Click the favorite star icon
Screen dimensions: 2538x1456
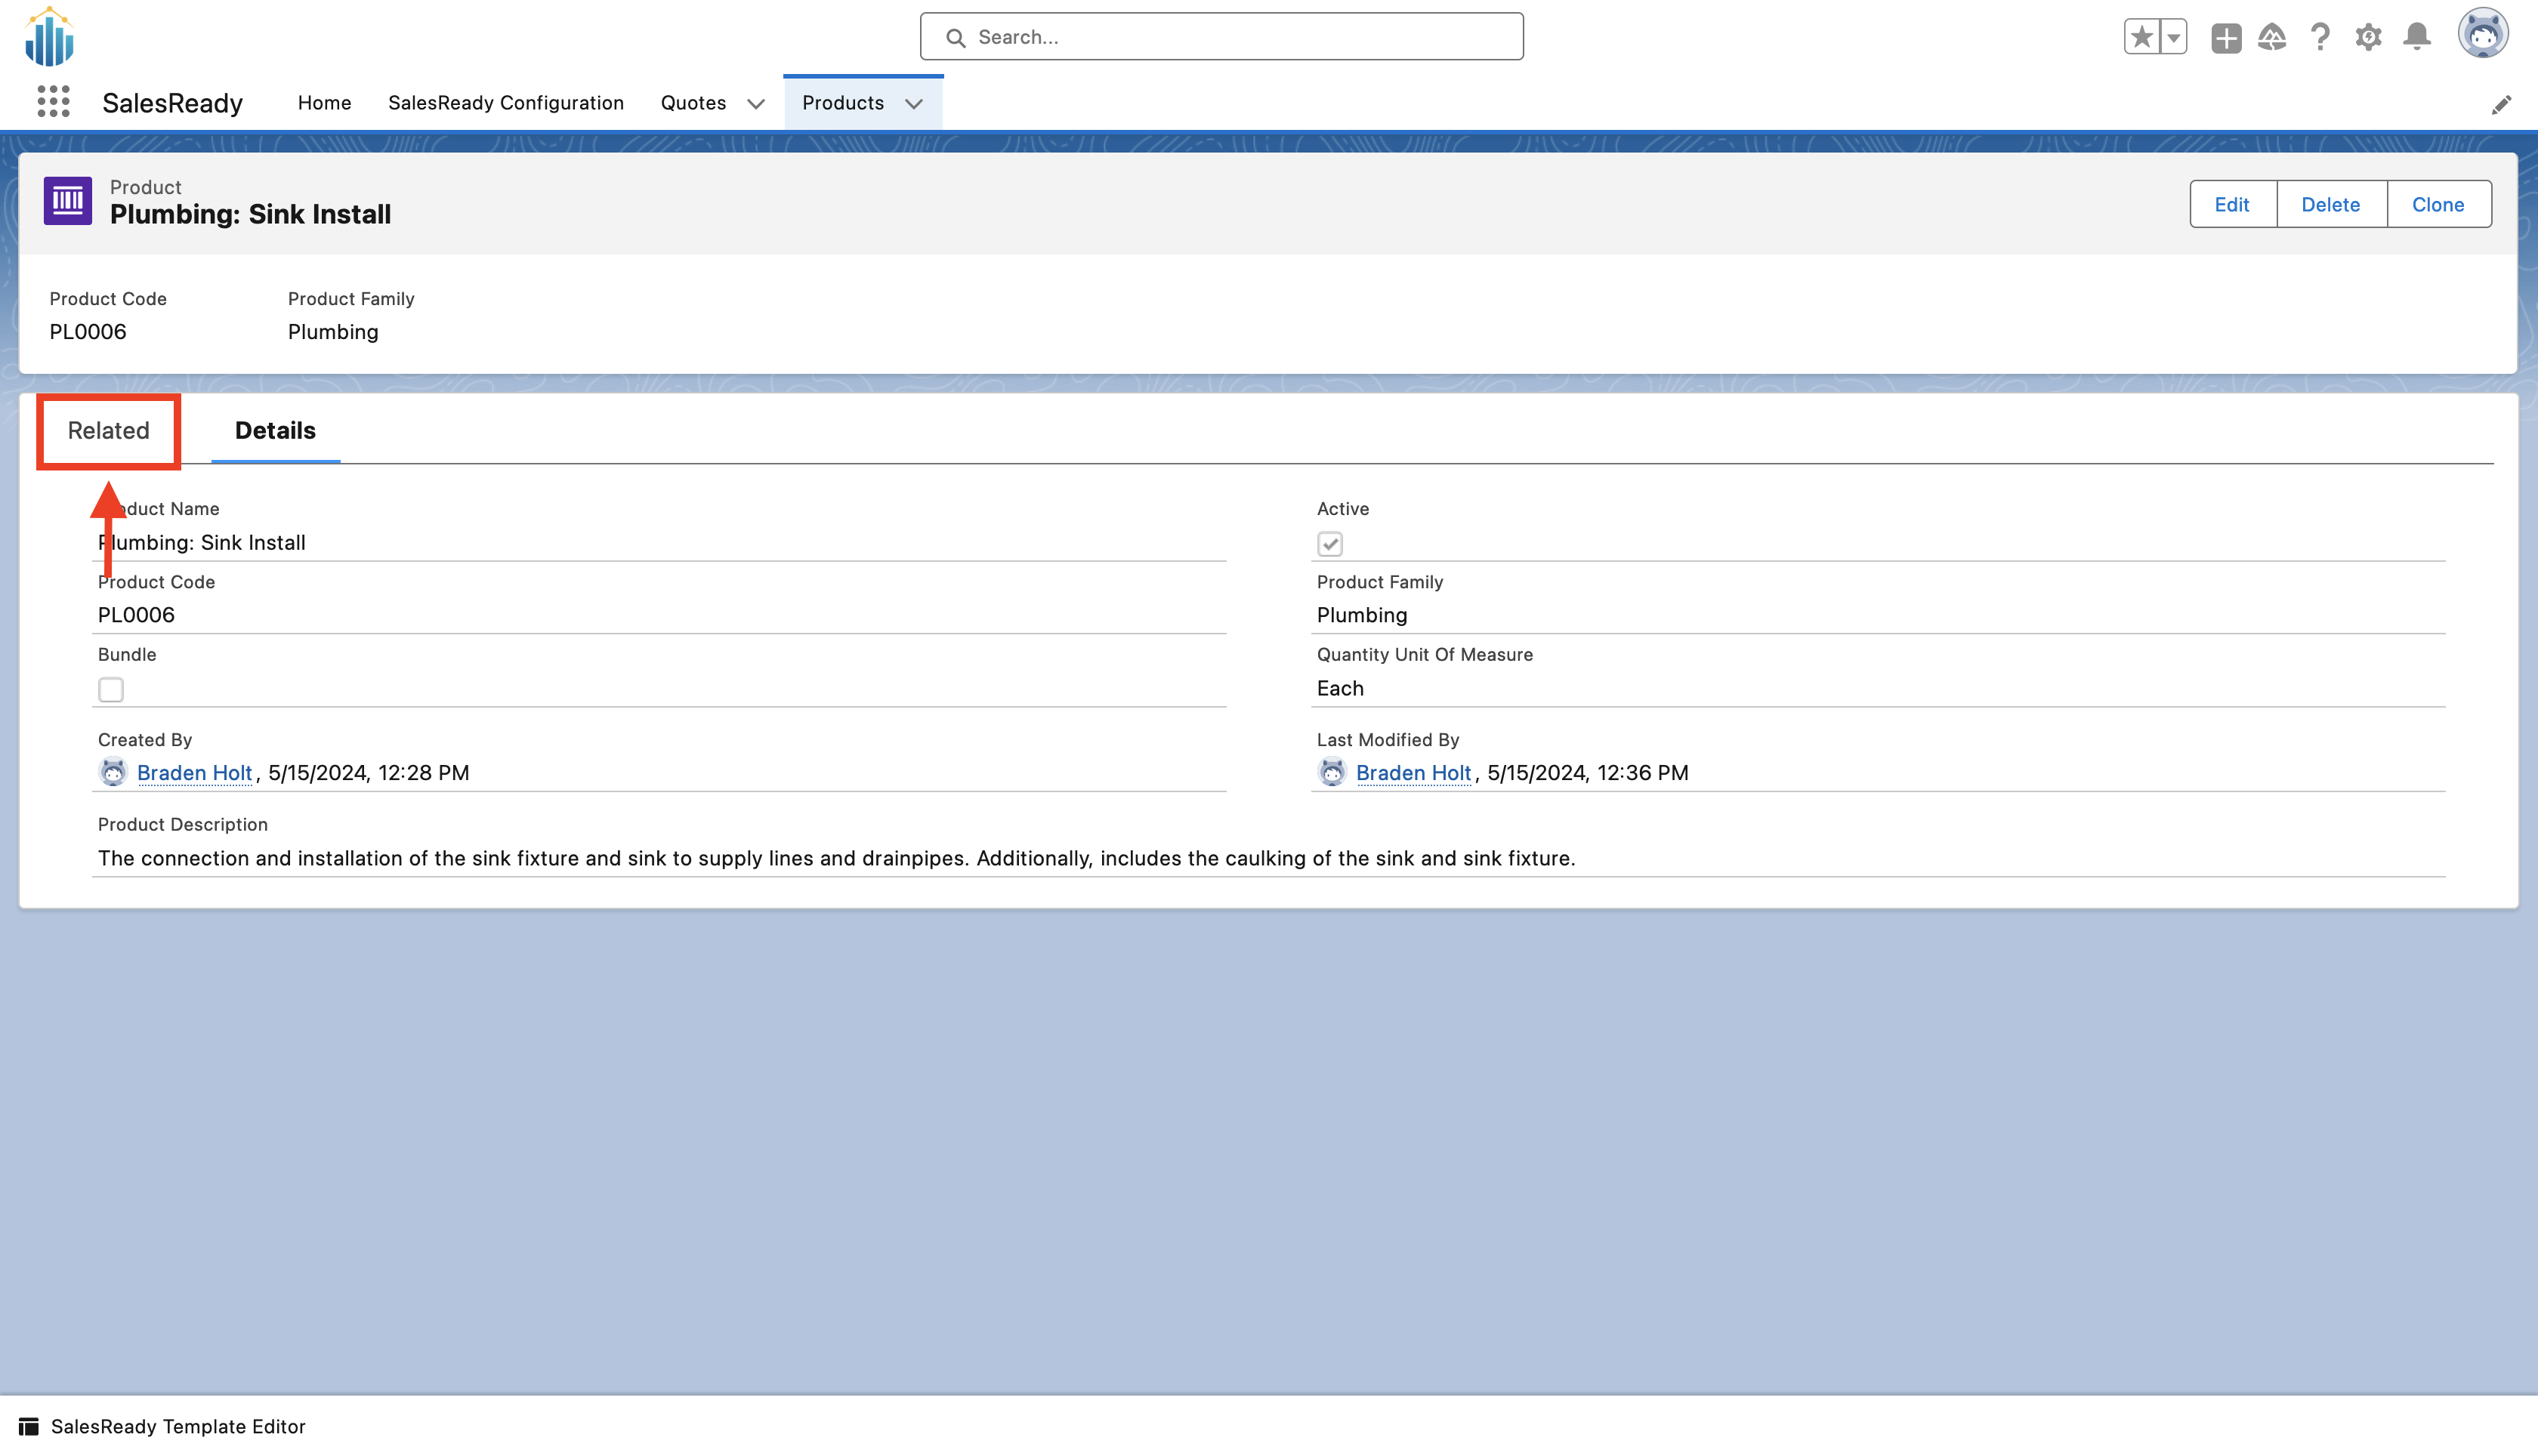(x=2140, y=36)
